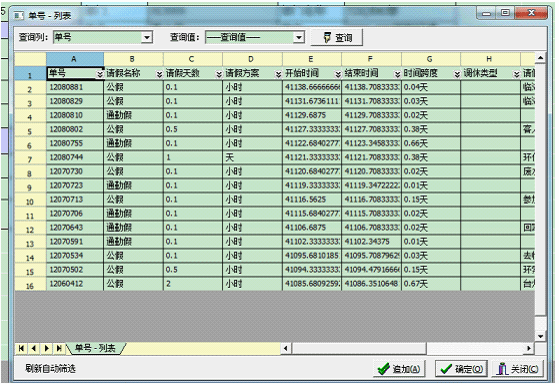This screenshot has width=559, height=384.
Task: Go to previous sheet navigation arrow
Action: click(x=34, y=348)
